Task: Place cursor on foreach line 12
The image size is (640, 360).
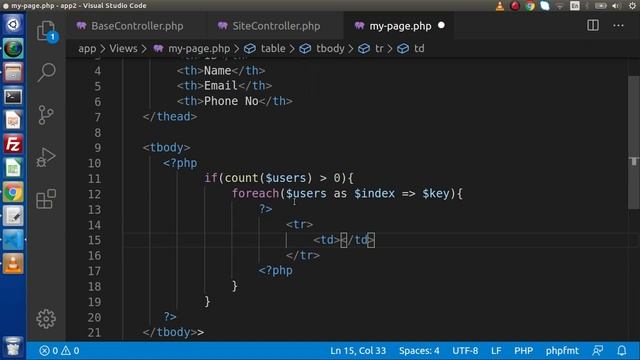Action: coord(347,193)
